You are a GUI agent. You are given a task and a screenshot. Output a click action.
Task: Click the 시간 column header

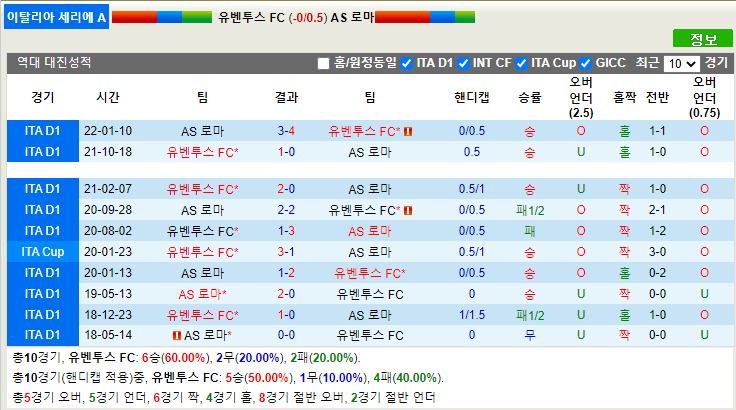(x=108, y=97)
